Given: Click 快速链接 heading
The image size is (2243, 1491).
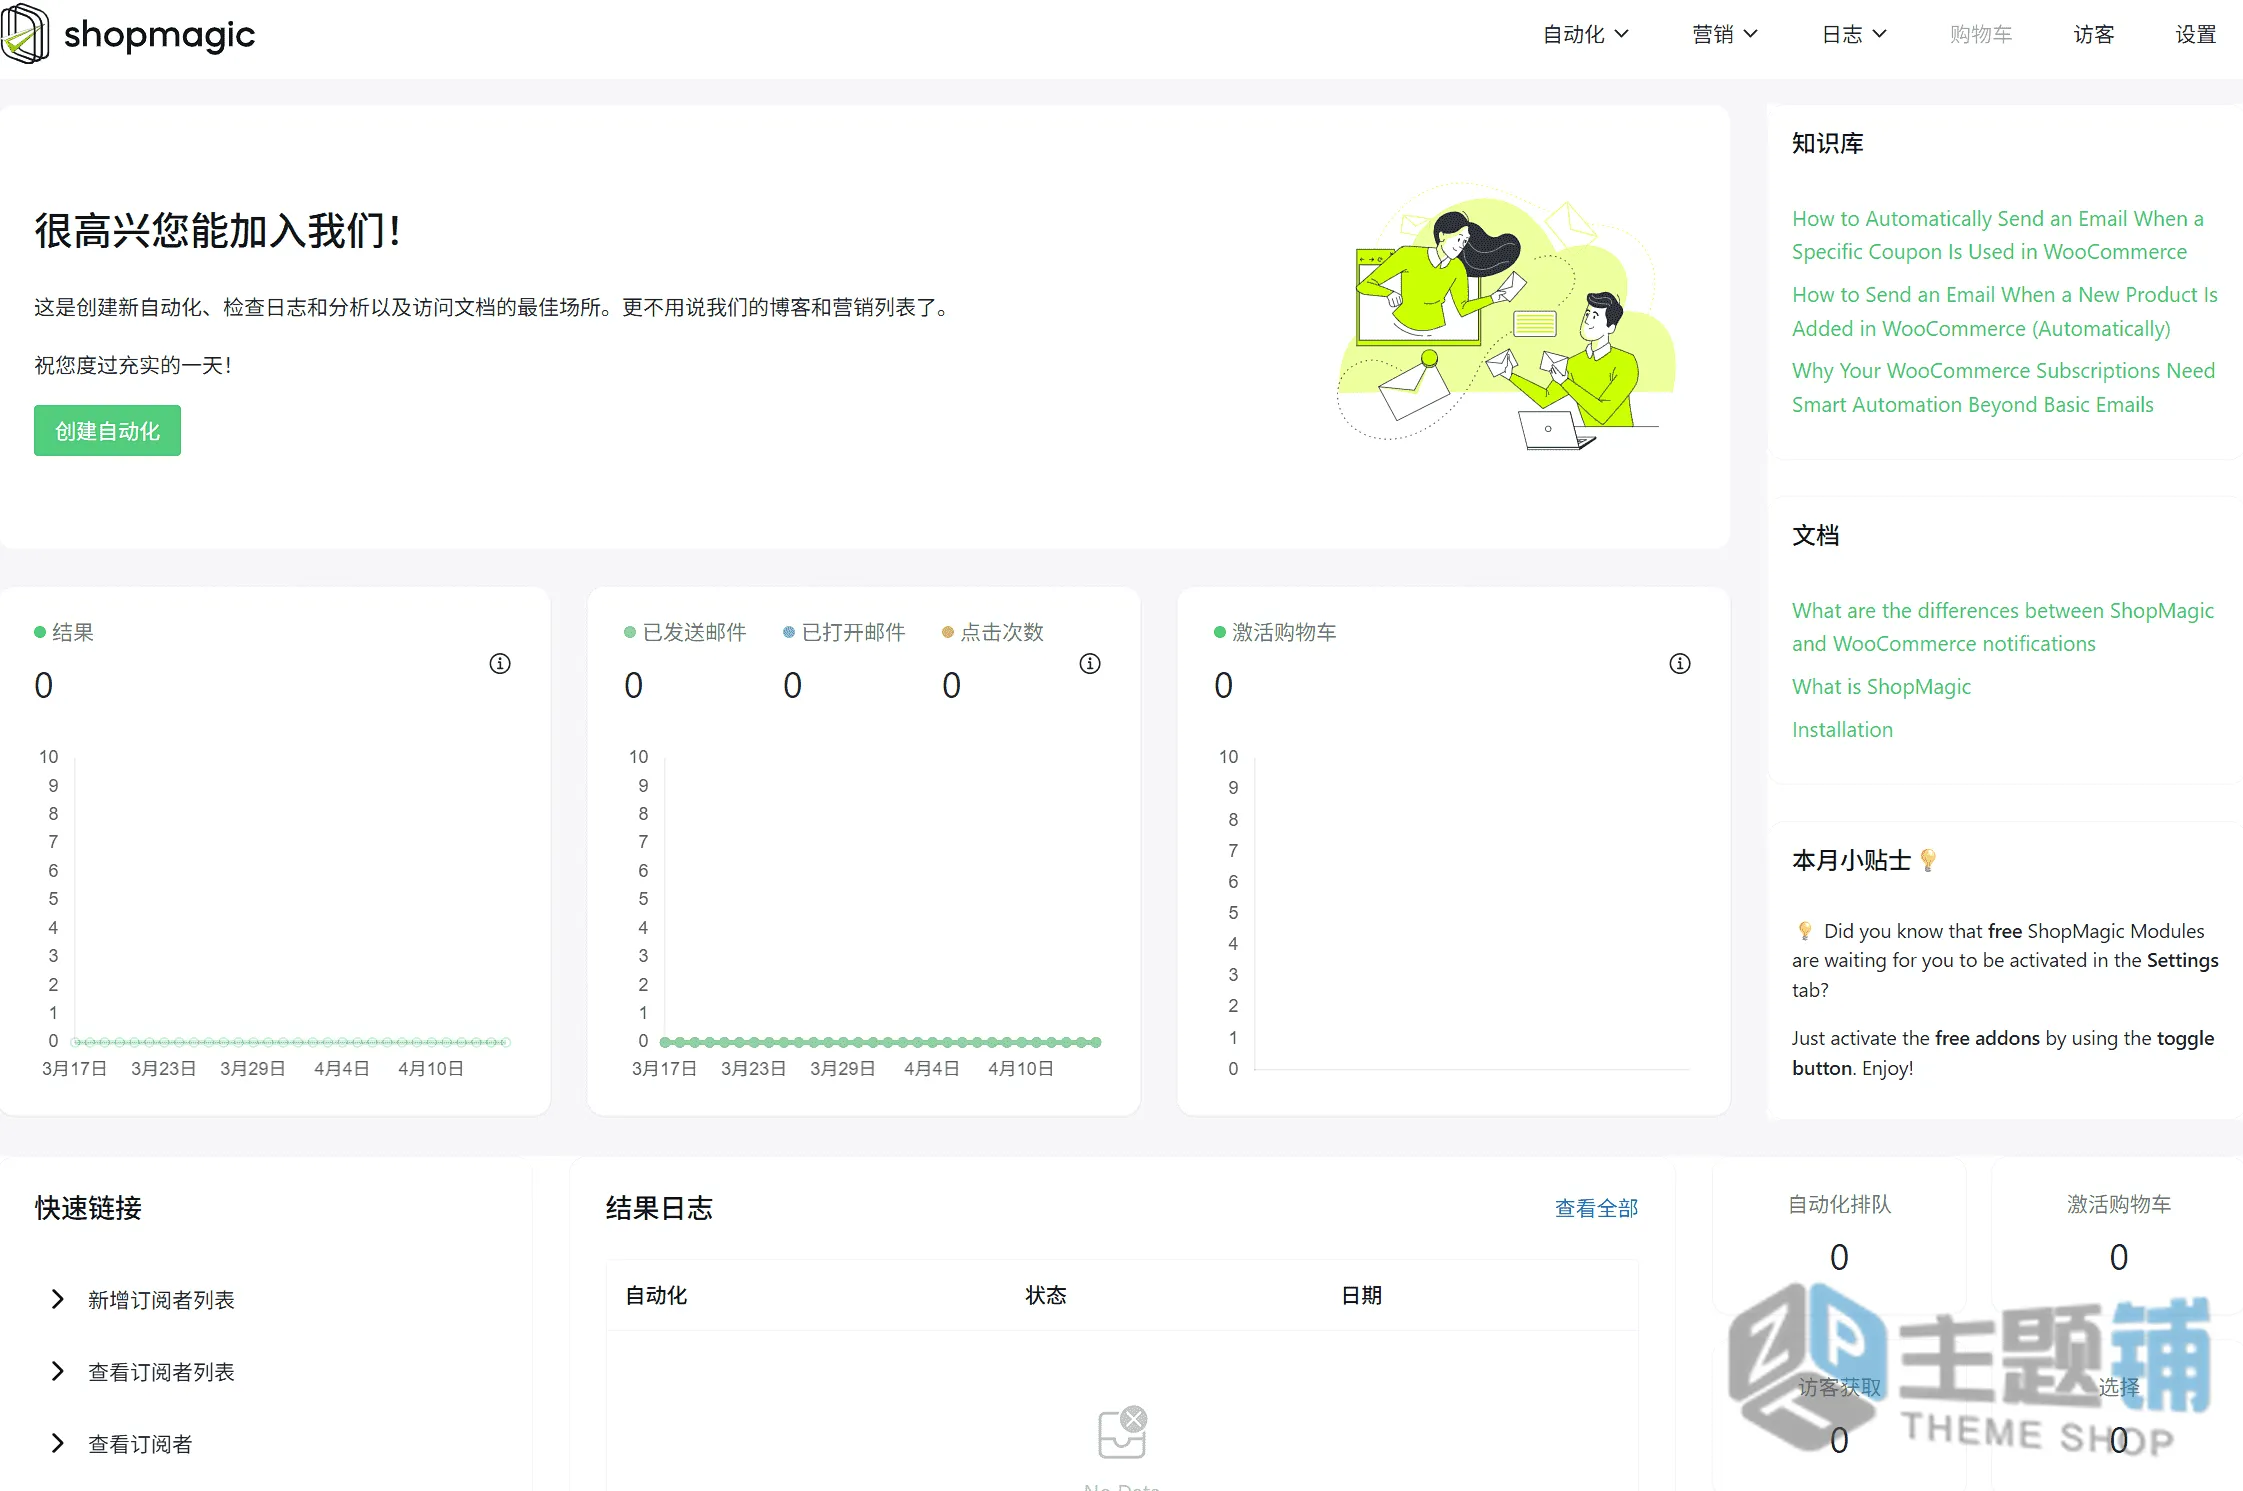Looking at the screenshot, I should (x=88, y=1208).
